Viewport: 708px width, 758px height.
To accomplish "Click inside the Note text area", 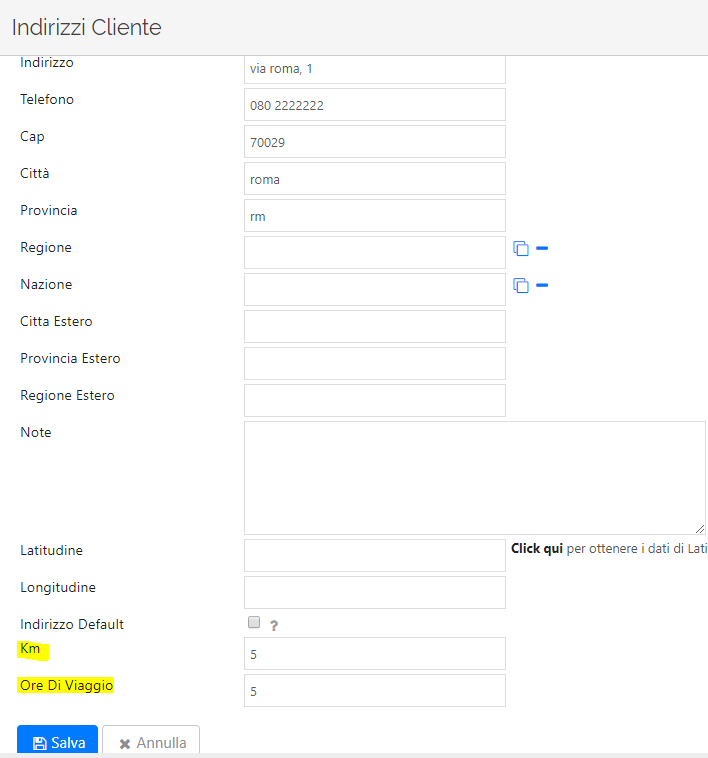I will tap(475, 478).
